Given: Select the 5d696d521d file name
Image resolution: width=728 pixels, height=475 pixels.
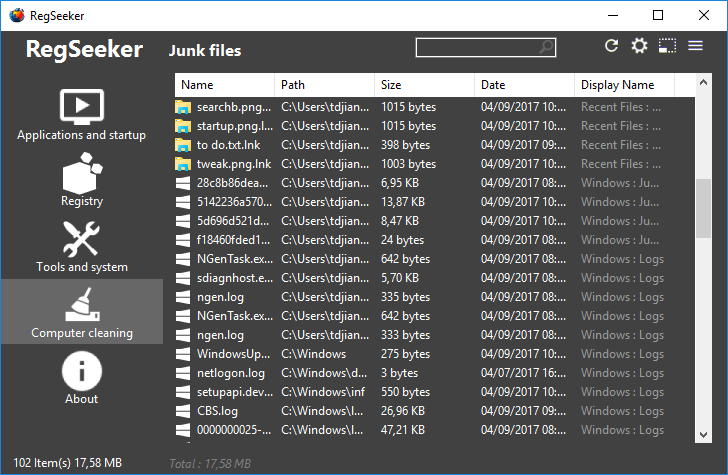Looking at the screenshot, I should coord(233,221).
